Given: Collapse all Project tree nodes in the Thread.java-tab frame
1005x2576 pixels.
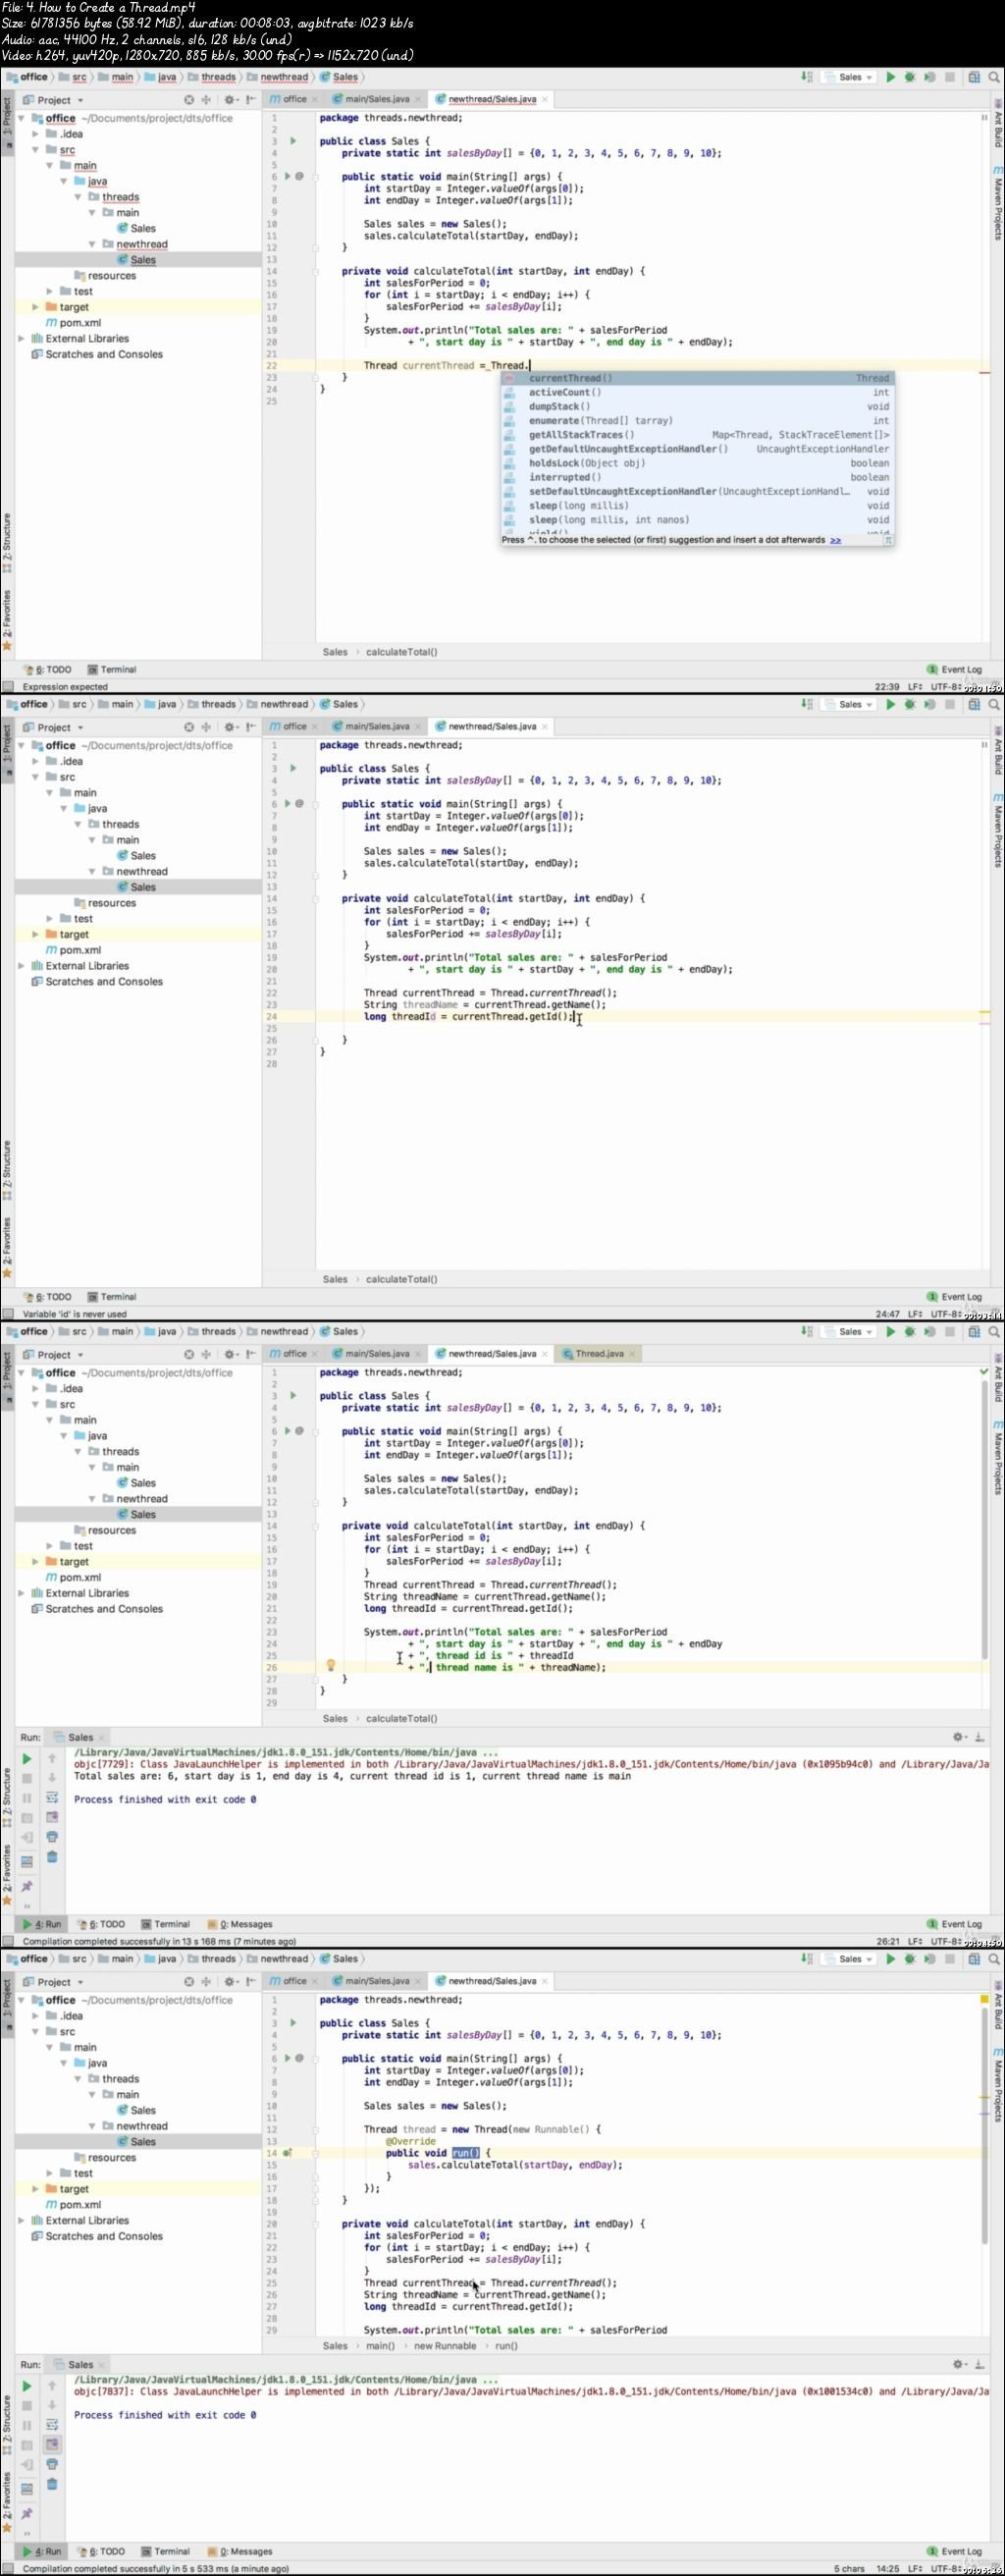Looking at the screenshot, I should coord(207,1354).
